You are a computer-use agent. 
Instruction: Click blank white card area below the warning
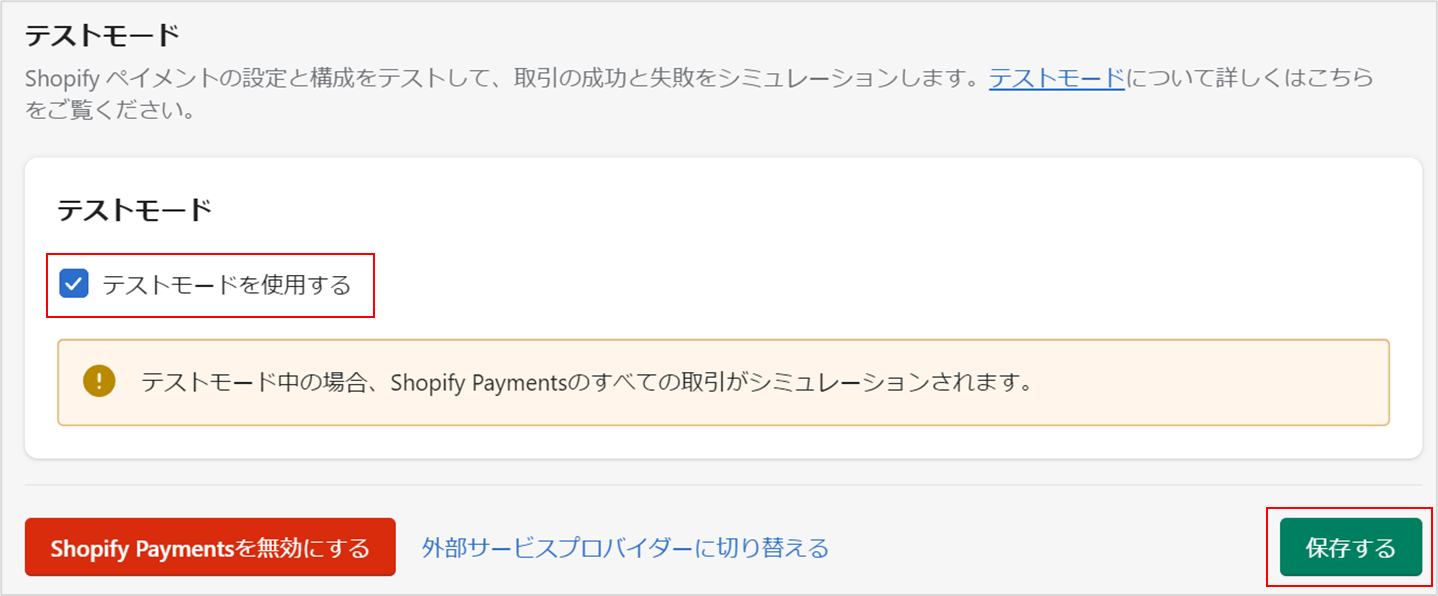724,442
